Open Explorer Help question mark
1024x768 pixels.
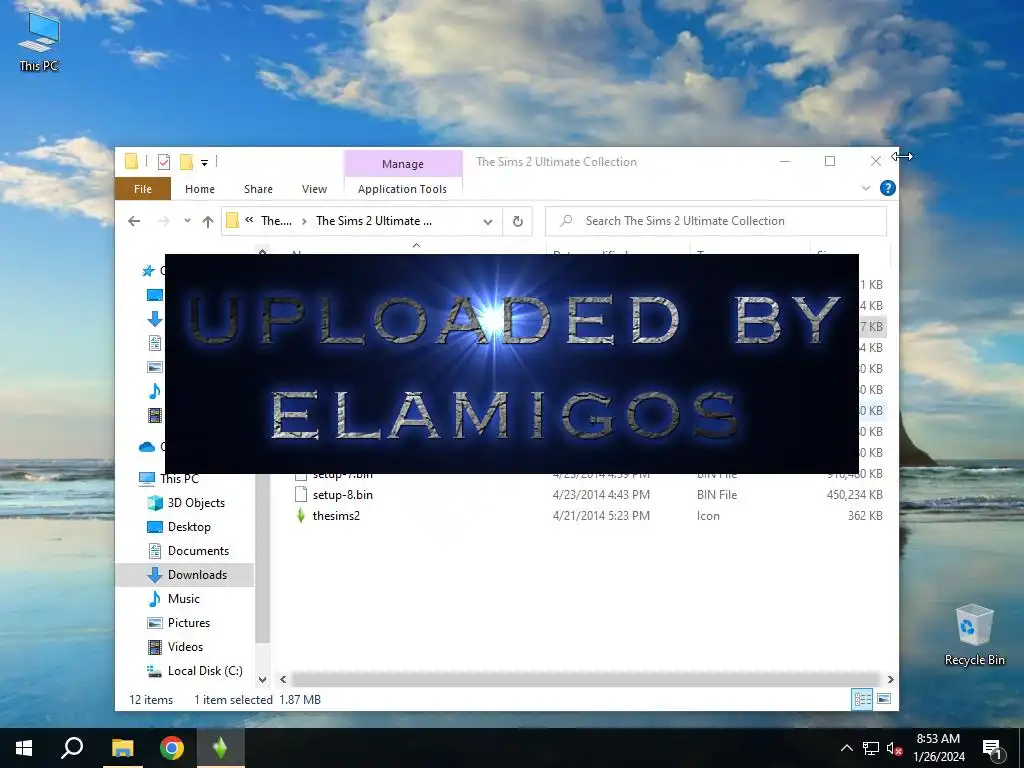click(x=888, y=188)
